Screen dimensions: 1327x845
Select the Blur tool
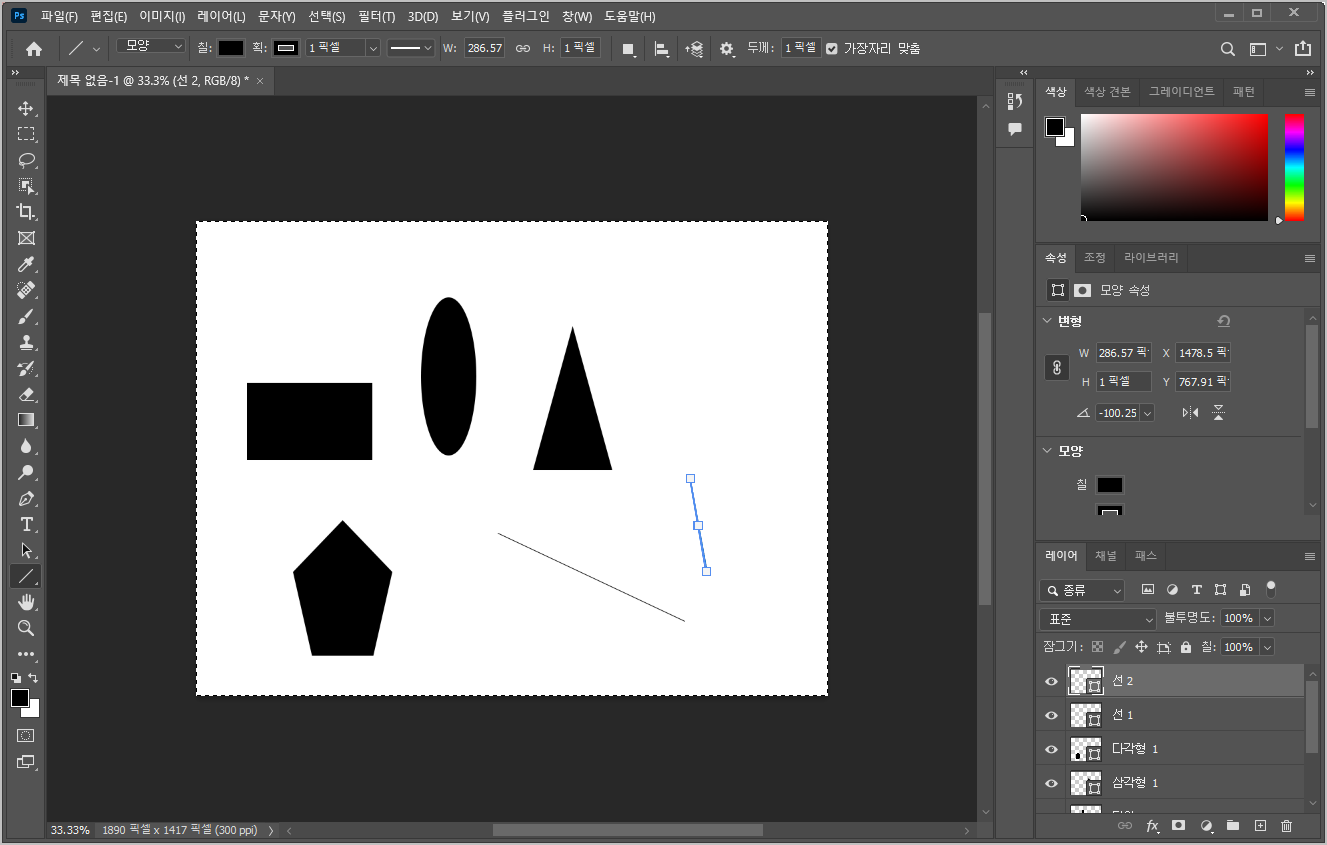(26, 446)
